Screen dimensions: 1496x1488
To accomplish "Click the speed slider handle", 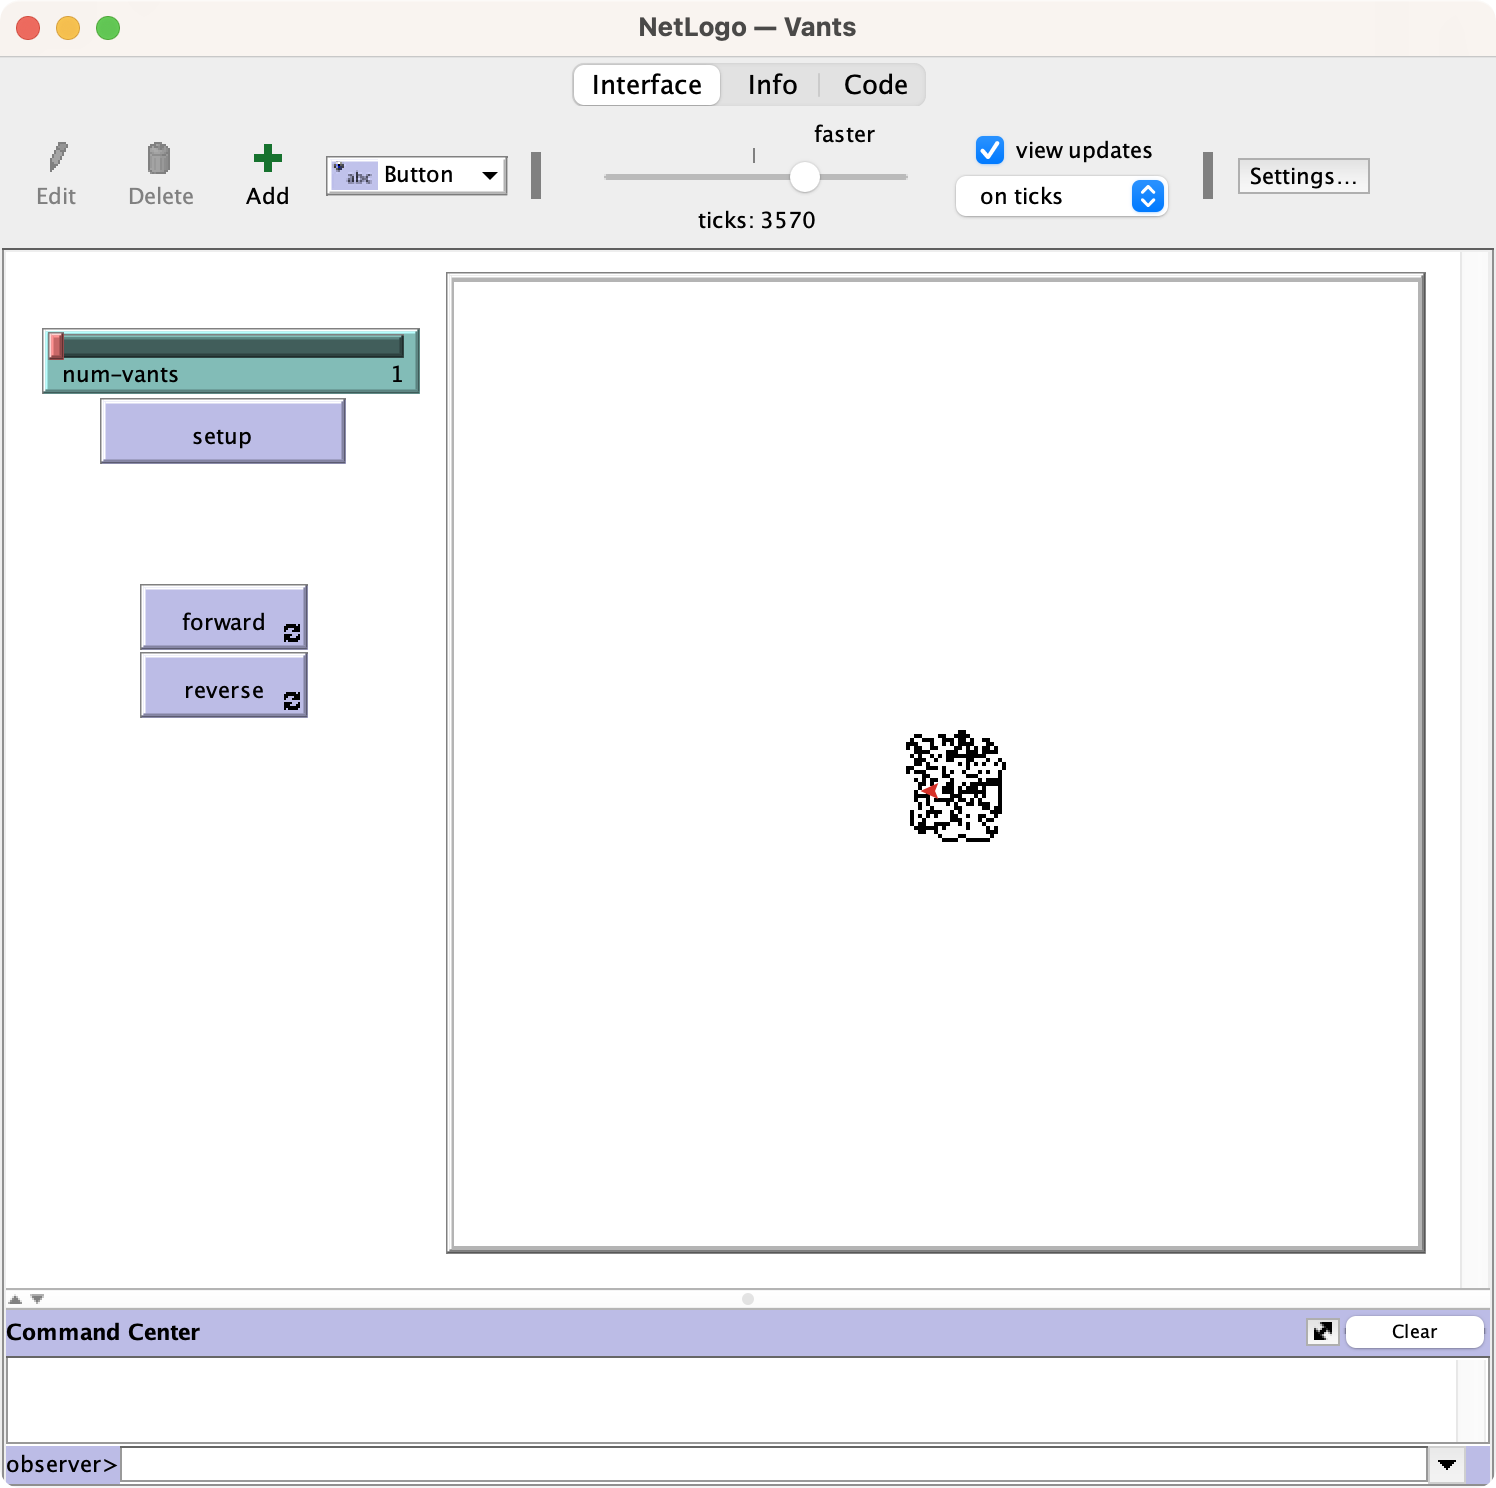I will click(x=804, y=177).
